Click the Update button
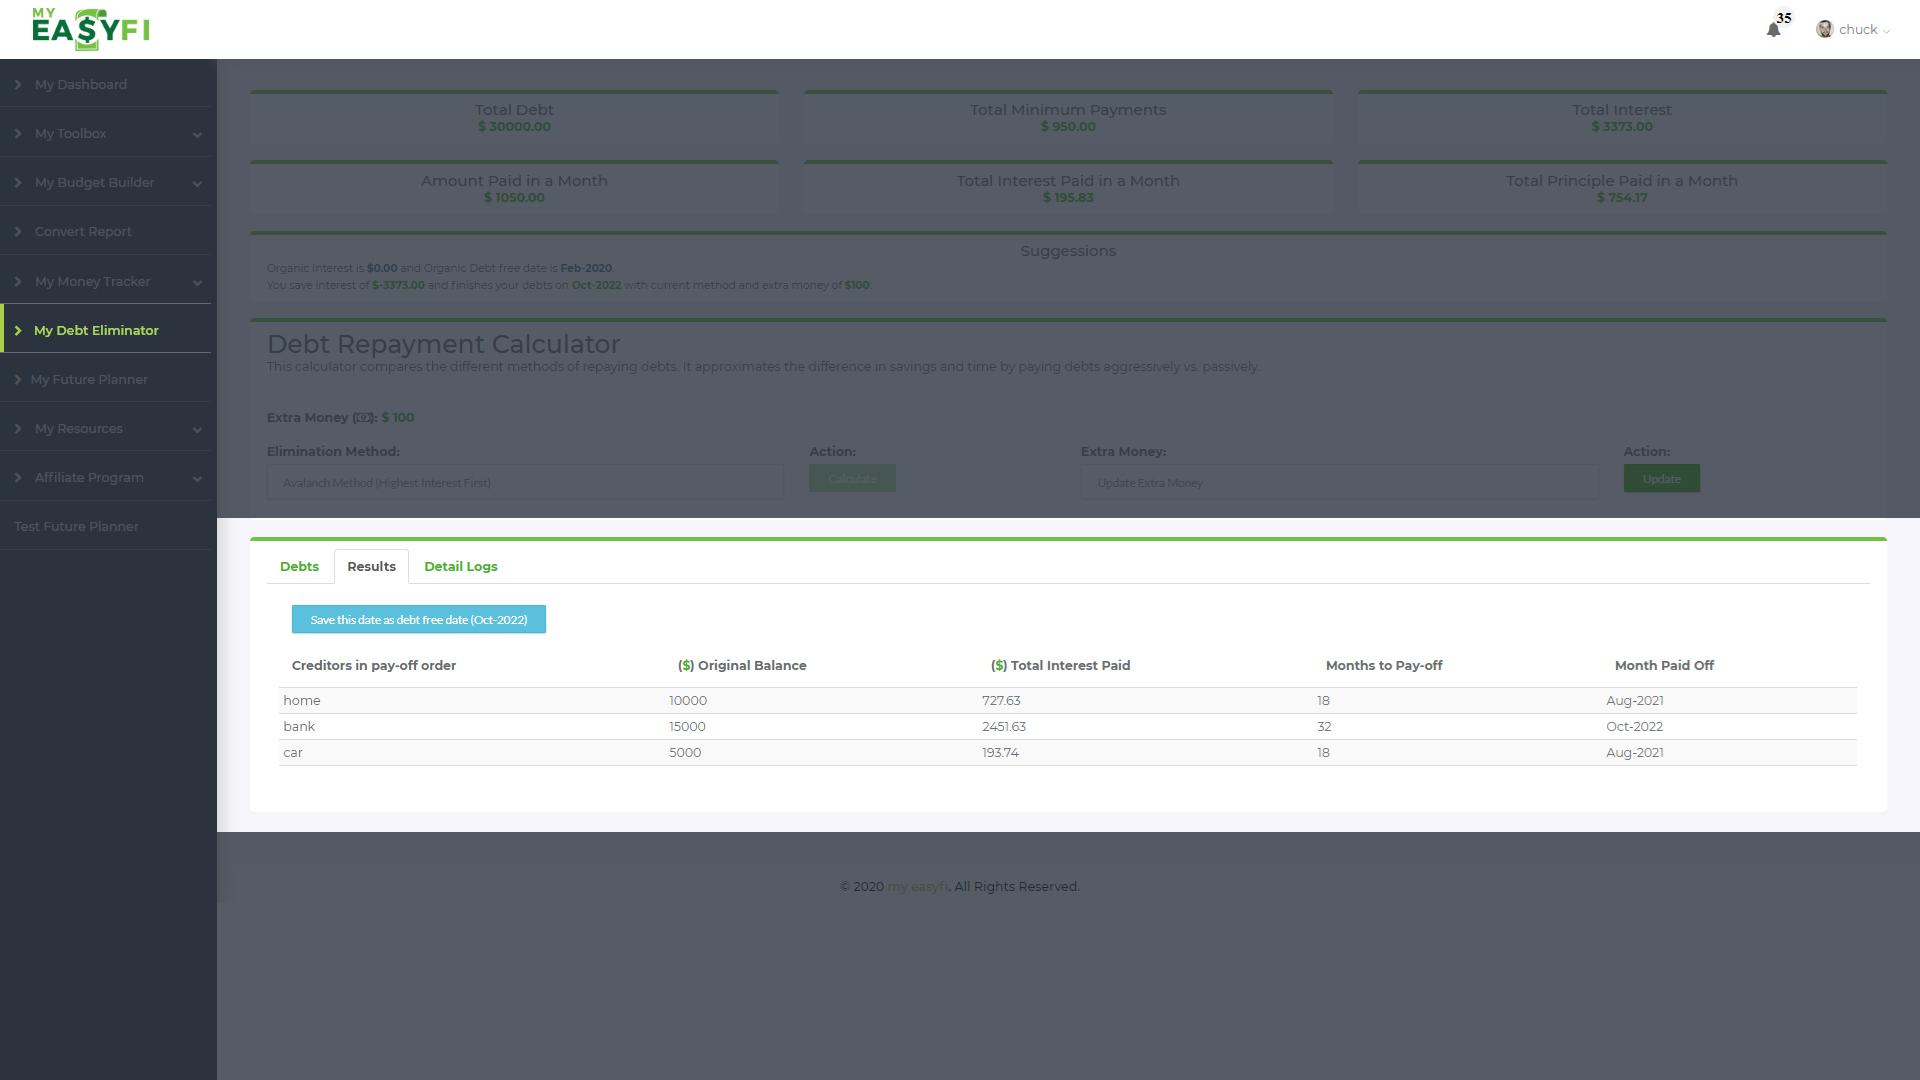Image resolution: width=1920 pixels, height=1080 pixels. click(1661, 478)
